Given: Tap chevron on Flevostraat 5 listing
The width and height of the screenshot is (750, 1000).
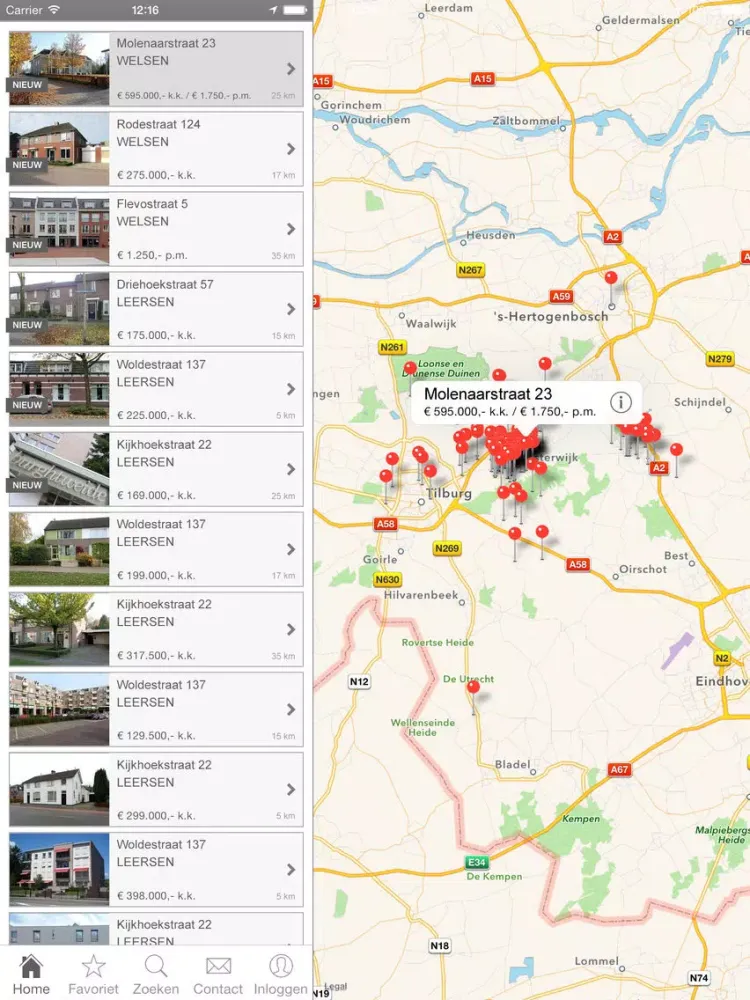Looking at the screenshot, I should tap(291, 229).
